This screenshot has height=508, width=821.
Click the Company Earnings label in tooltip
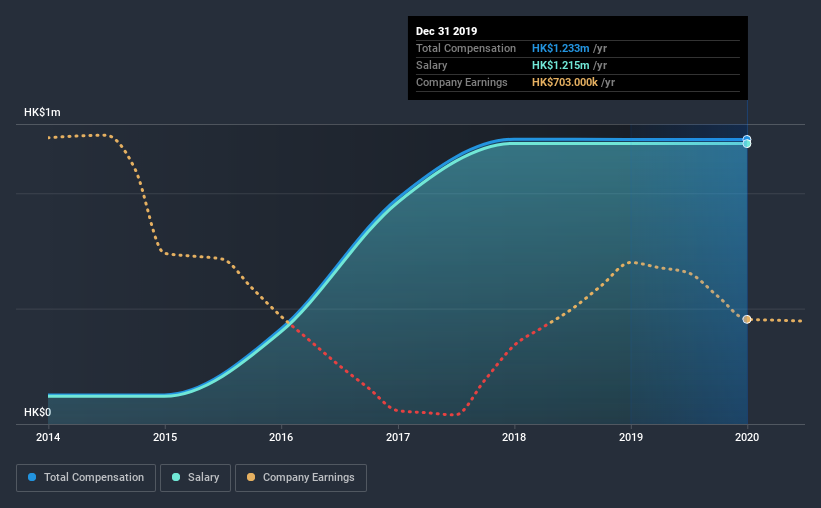click(462, 82)
